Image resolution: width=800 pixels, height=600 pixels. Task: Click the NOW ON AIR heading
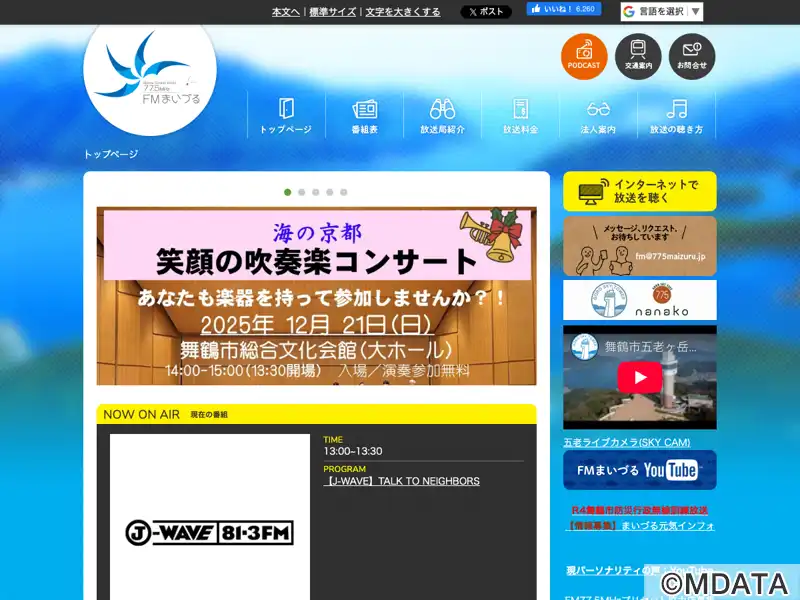coord(141,415)
